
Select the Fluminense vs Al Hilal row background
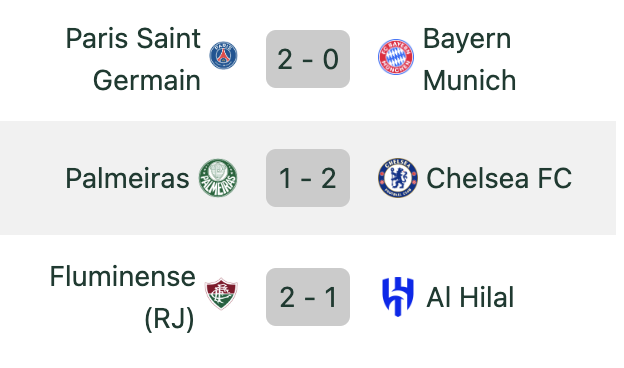point(308,297)
